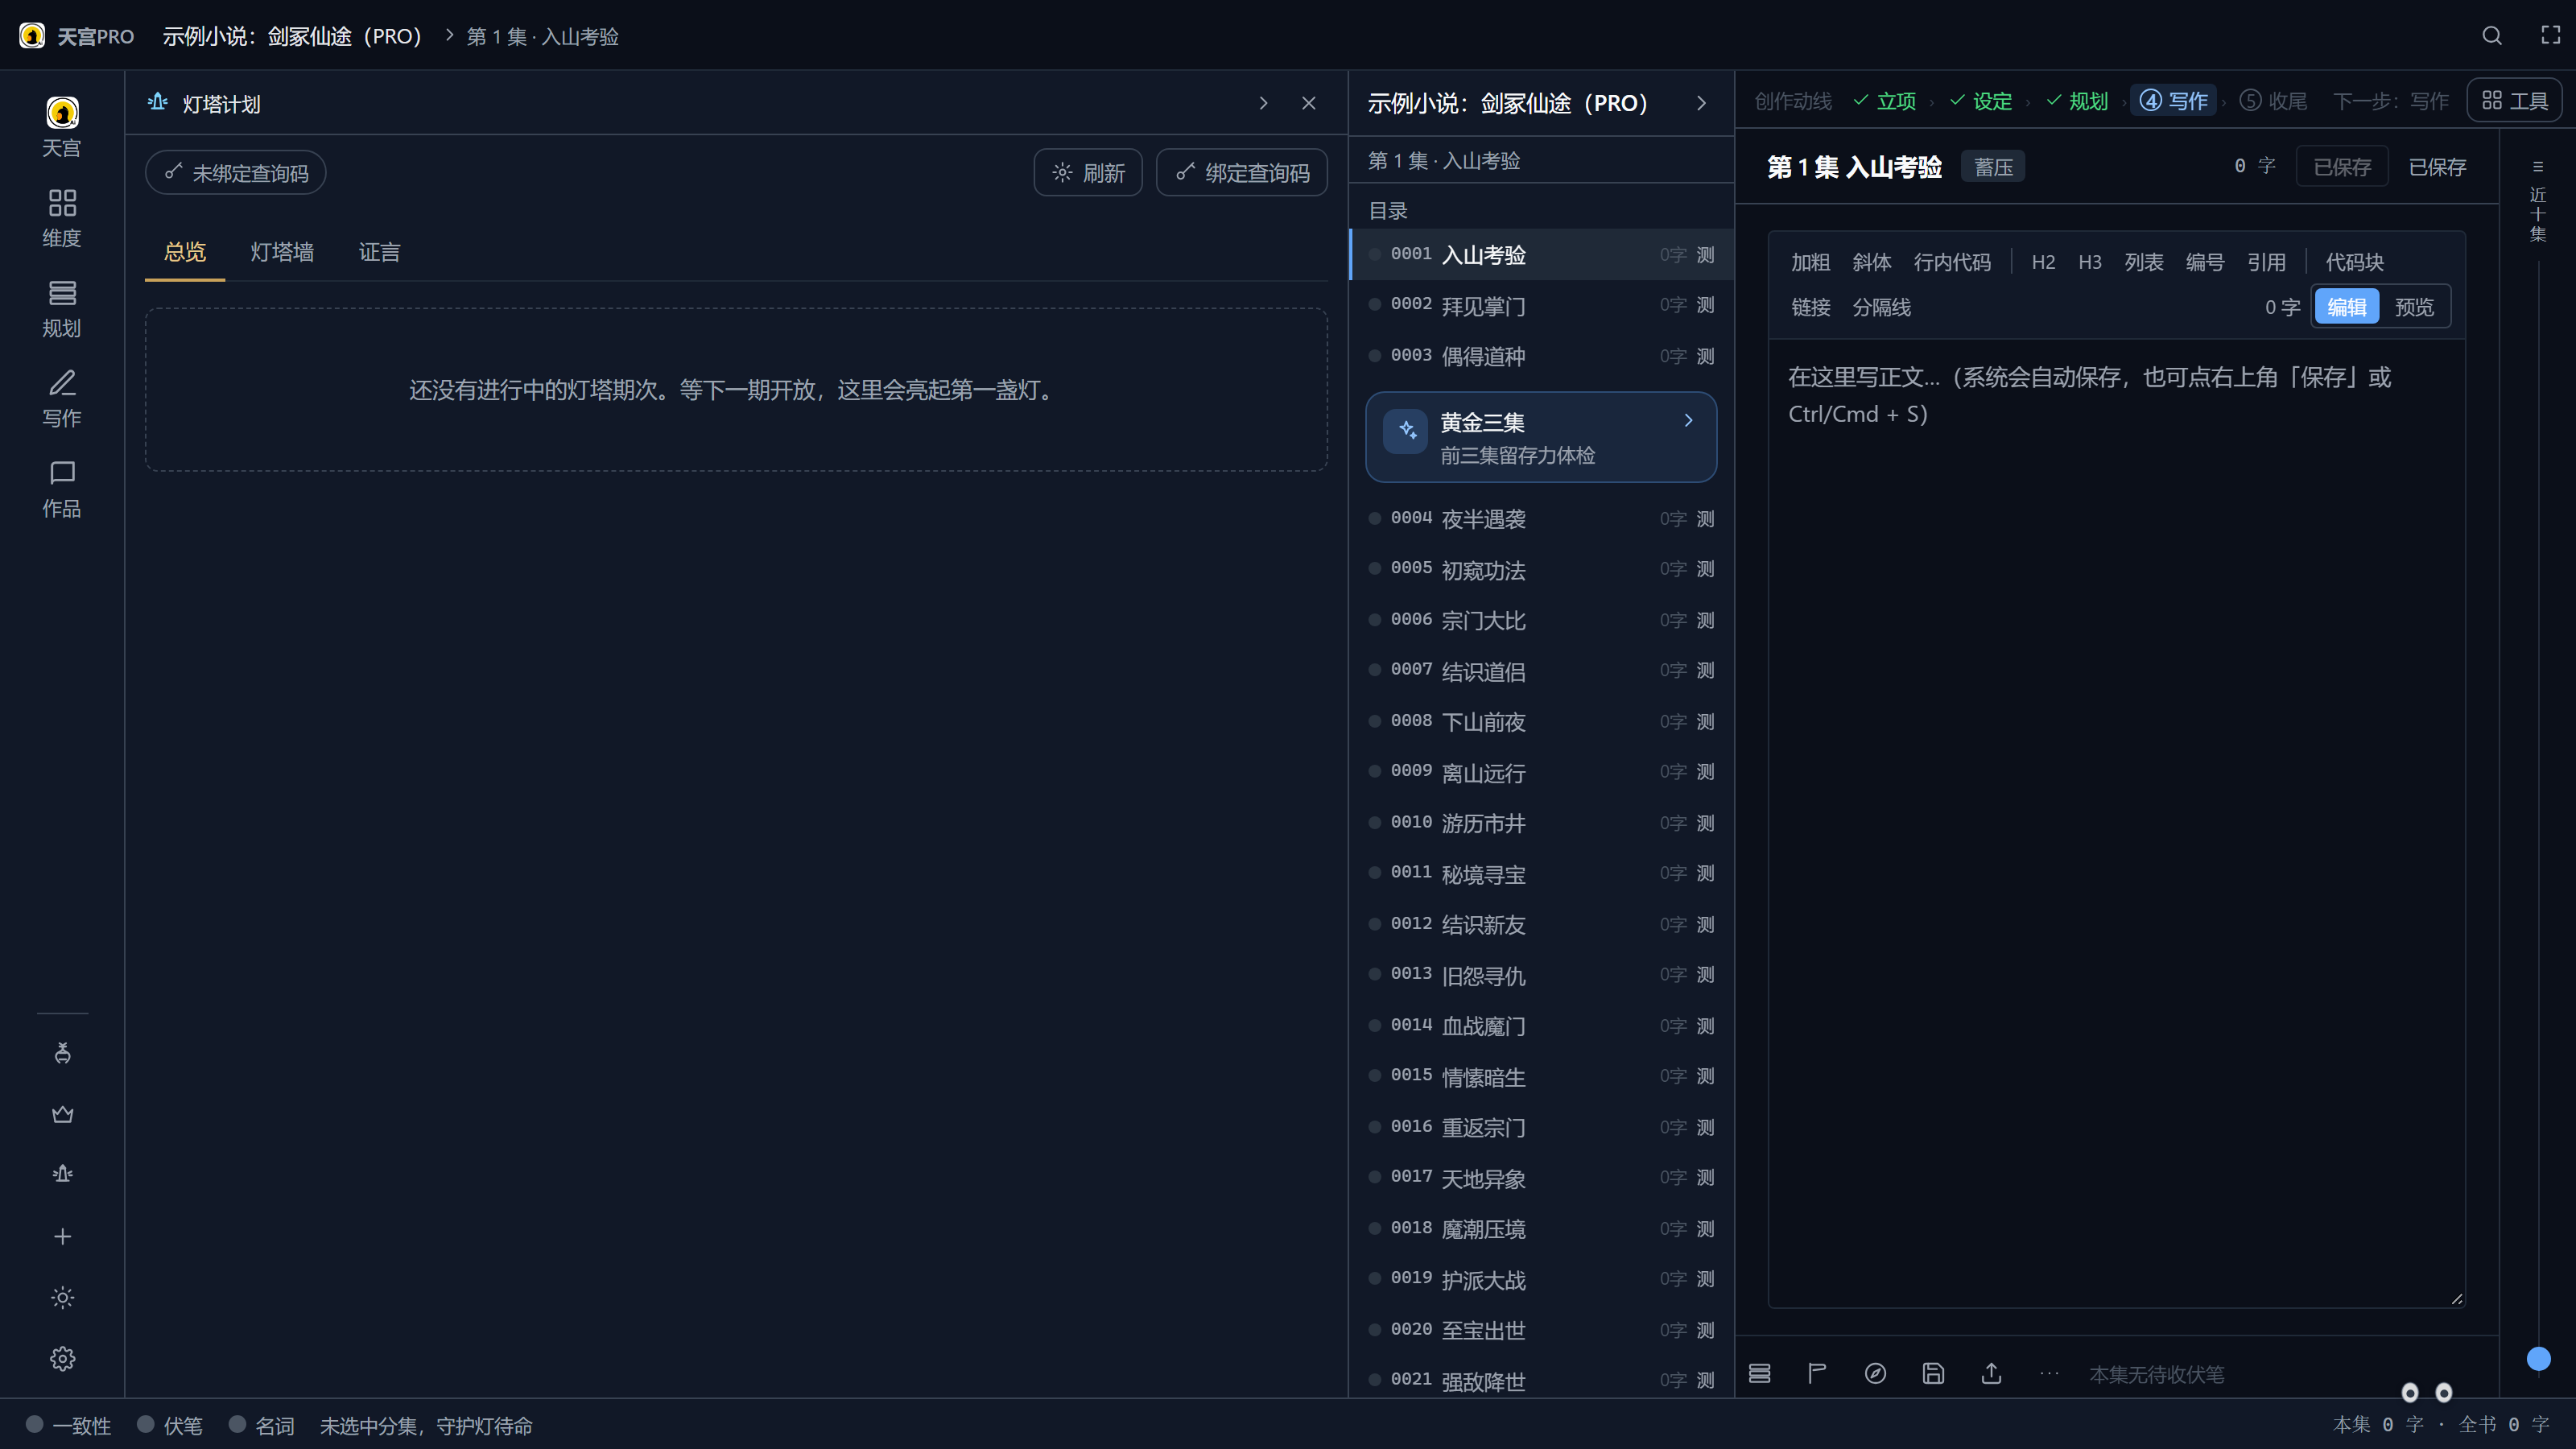Click the stacked layers icon in editor footer
Image resolution: width=2576 pixels, height=1449 pixels.
pos(1759,1373)
